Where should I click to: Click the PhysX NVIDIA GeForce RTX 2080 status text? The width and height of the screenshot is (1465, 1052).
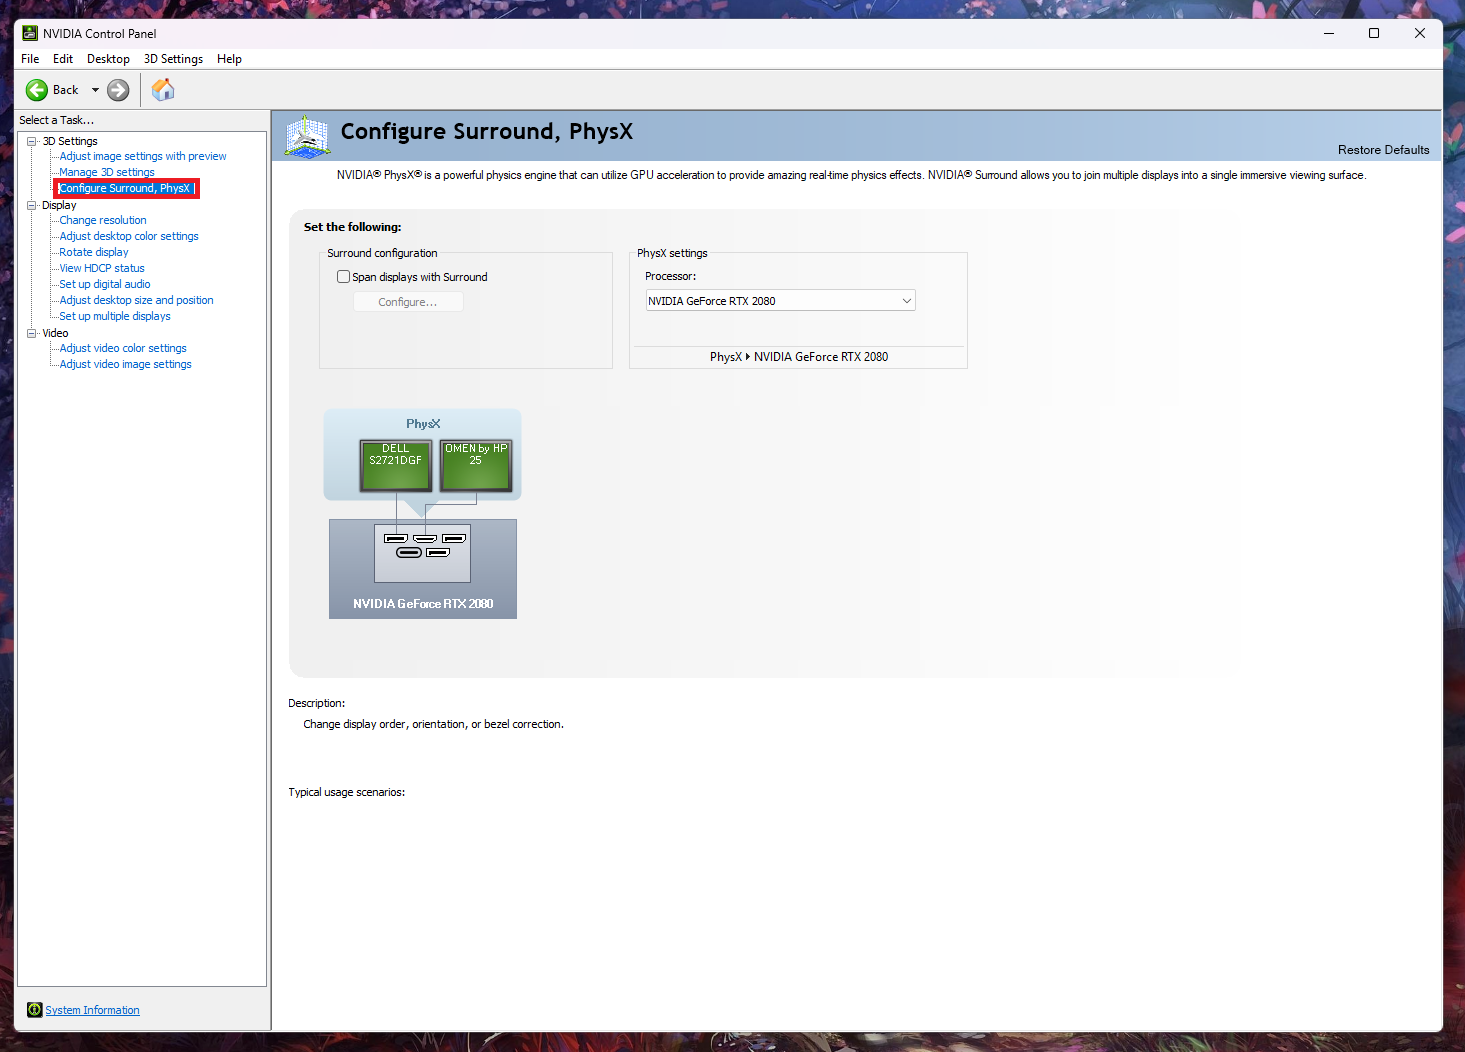pos(799,357)
